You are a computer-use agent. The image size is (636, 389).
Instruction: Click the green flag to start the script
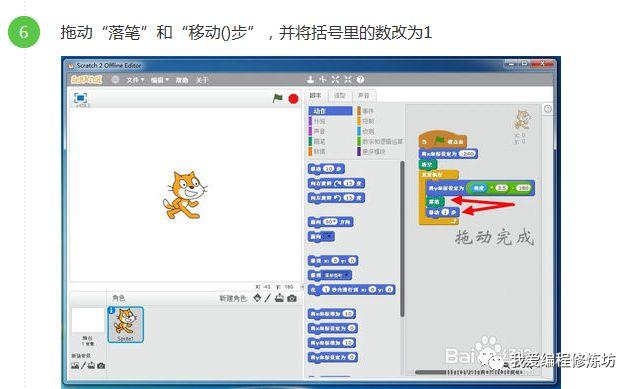(277, 98)
